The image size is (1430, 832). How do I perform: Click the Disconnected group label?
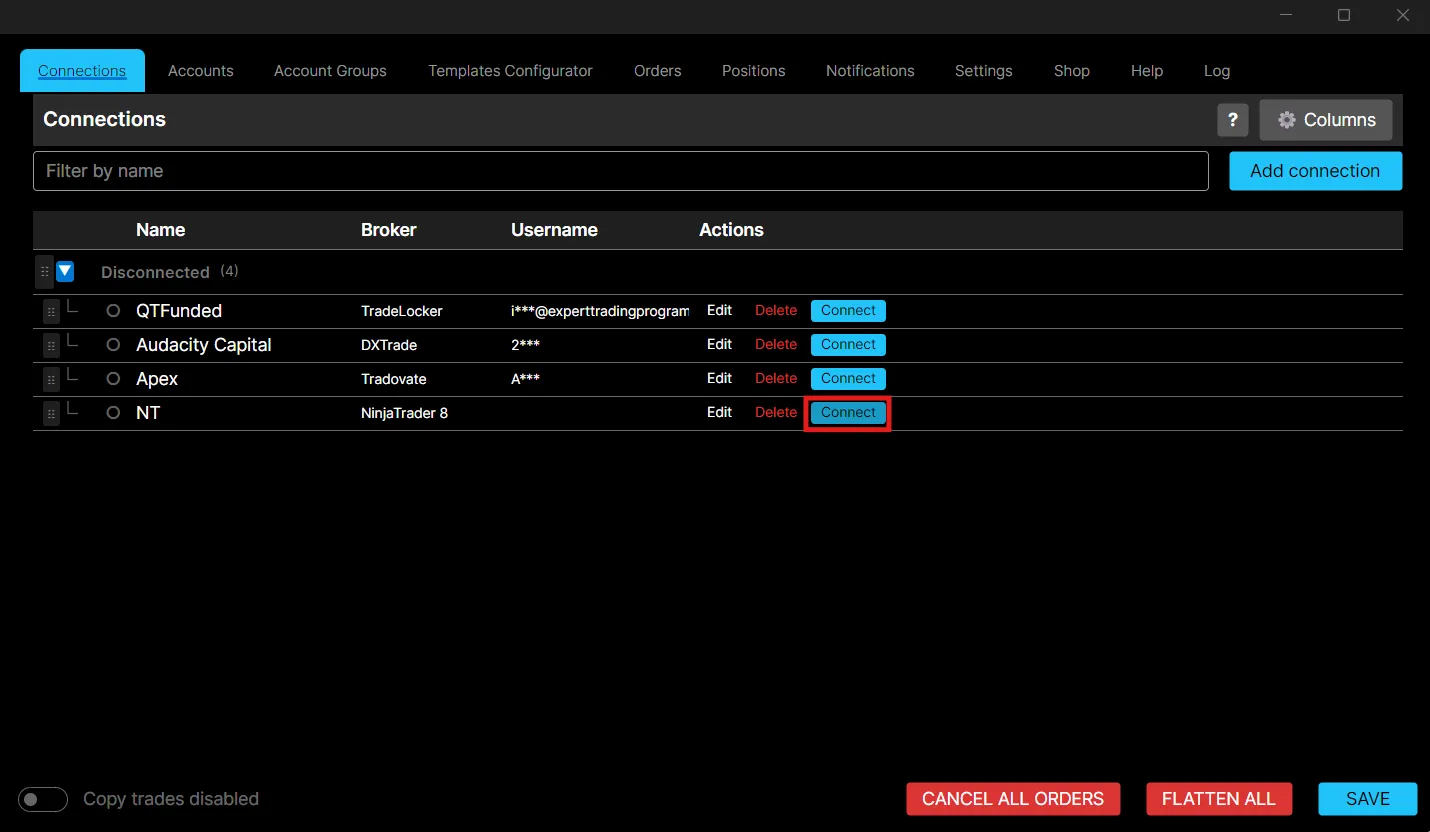155,272
